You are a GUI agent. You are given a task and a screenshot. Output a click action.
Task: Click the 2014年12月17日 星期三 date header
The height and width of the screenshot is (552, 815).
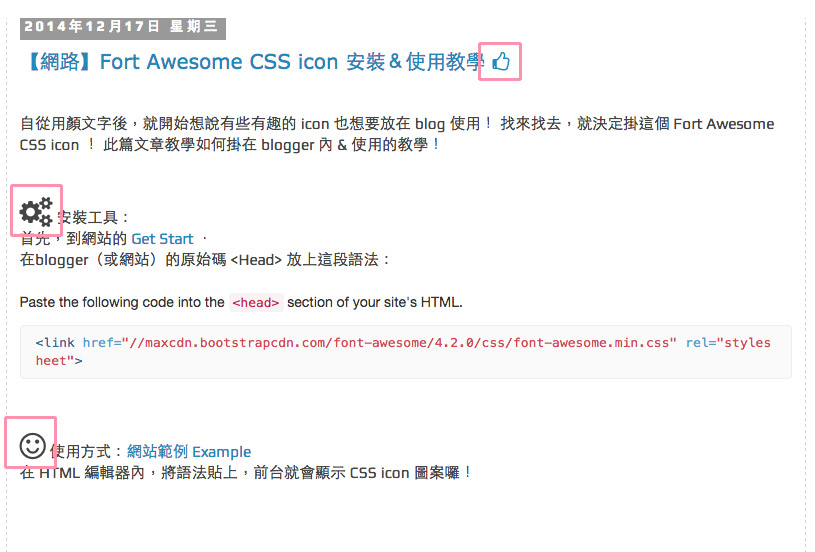coord(123,28)
